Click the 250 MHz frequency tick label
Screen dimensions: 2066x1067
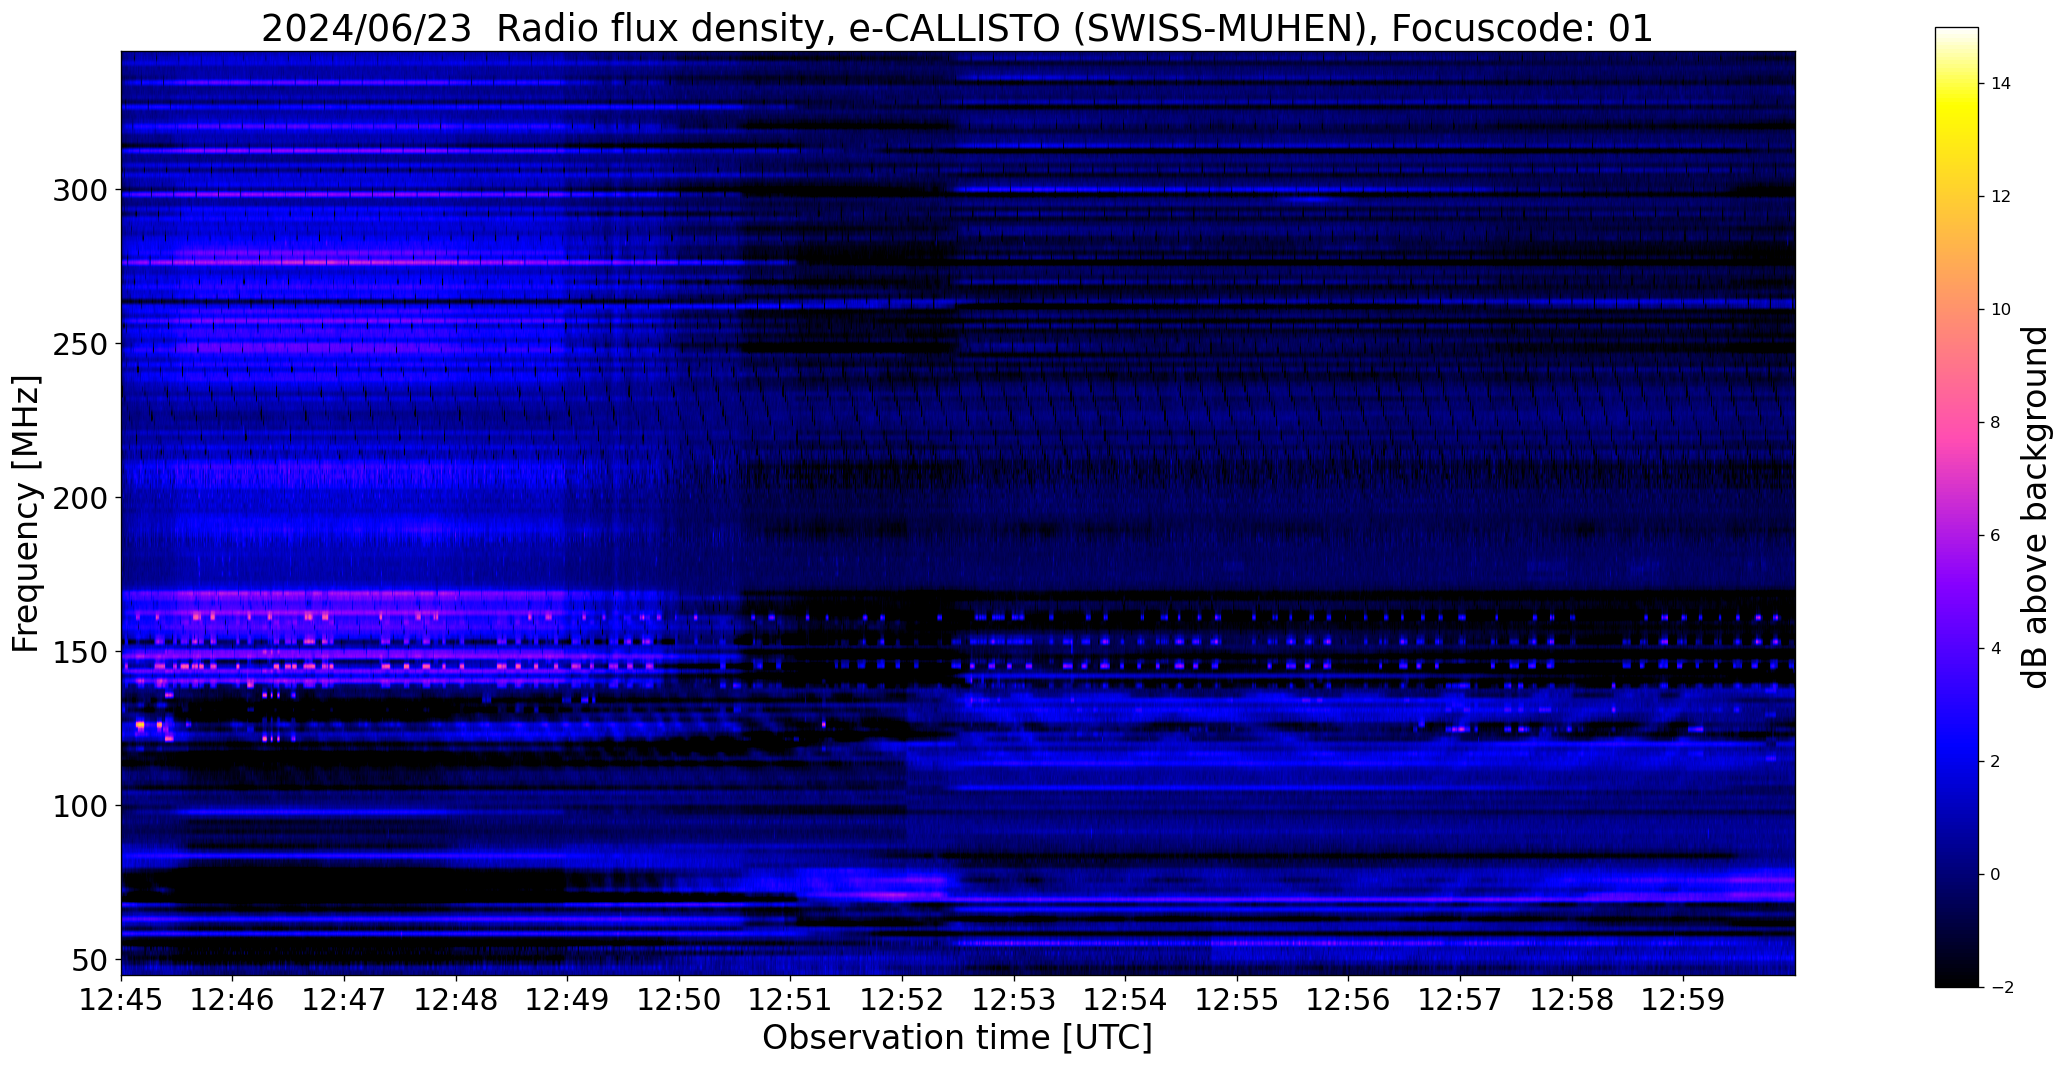pyautogui.click(x=80, y=344)
